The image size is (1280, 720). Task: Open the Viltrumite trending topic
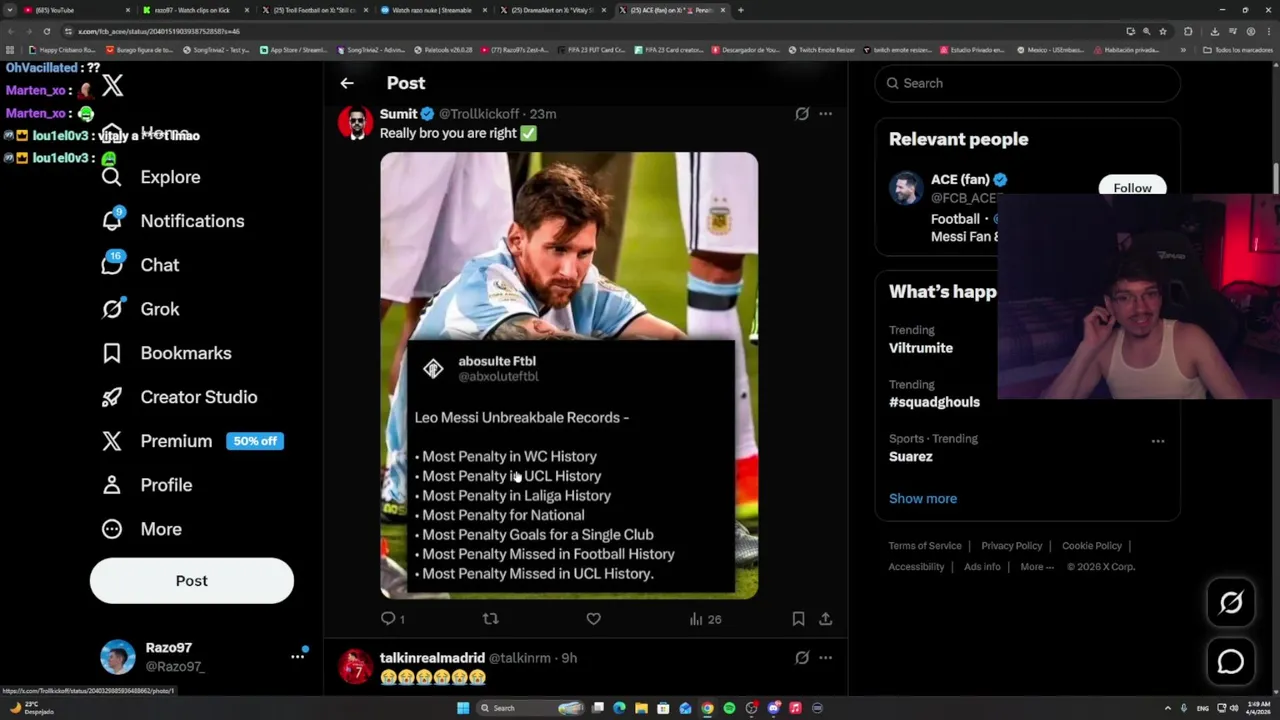(921, 348)
